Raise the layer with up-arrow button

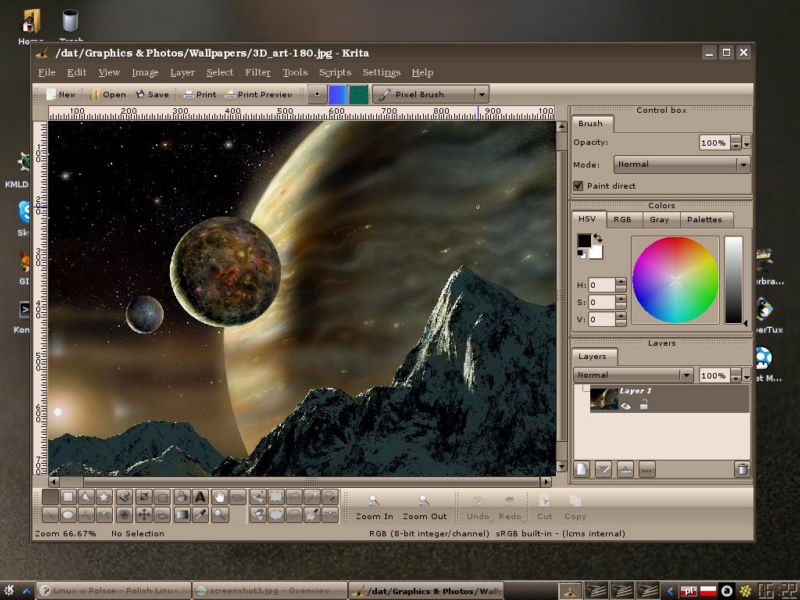(626, 469)
